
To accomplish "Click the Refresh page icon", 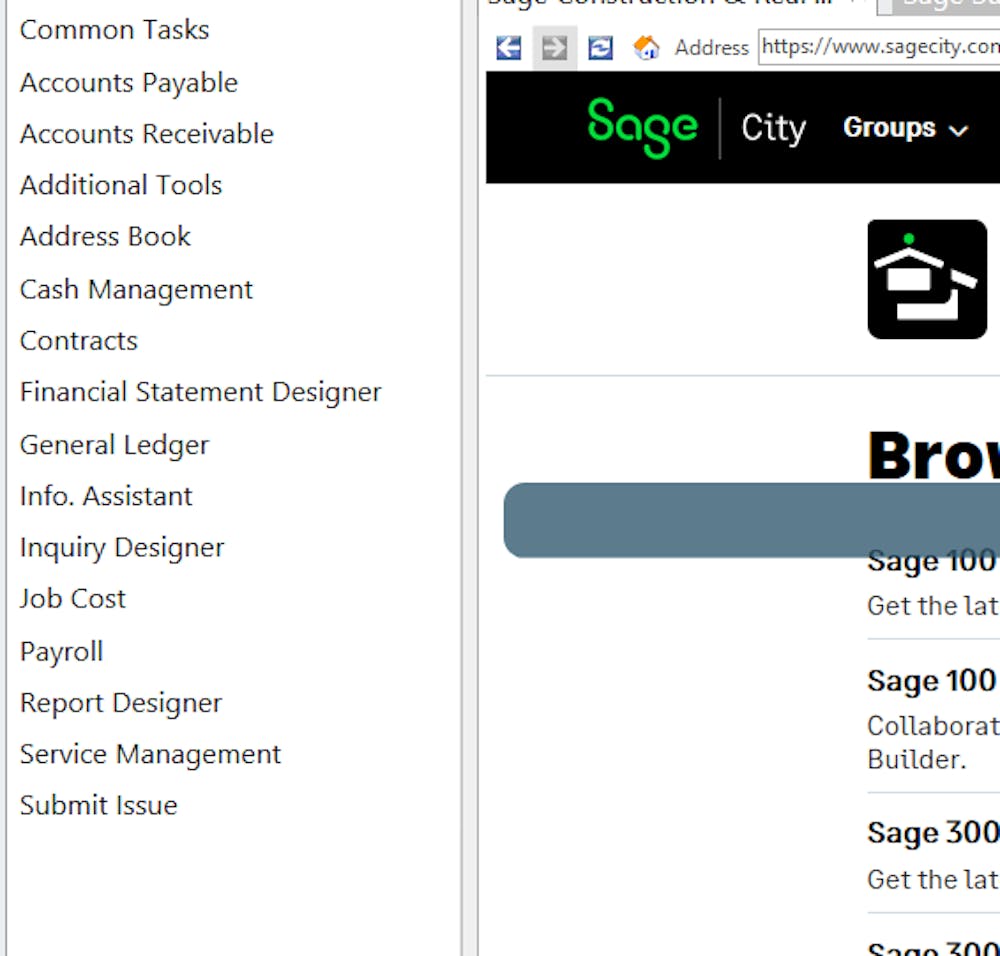I will coord(600,48).
